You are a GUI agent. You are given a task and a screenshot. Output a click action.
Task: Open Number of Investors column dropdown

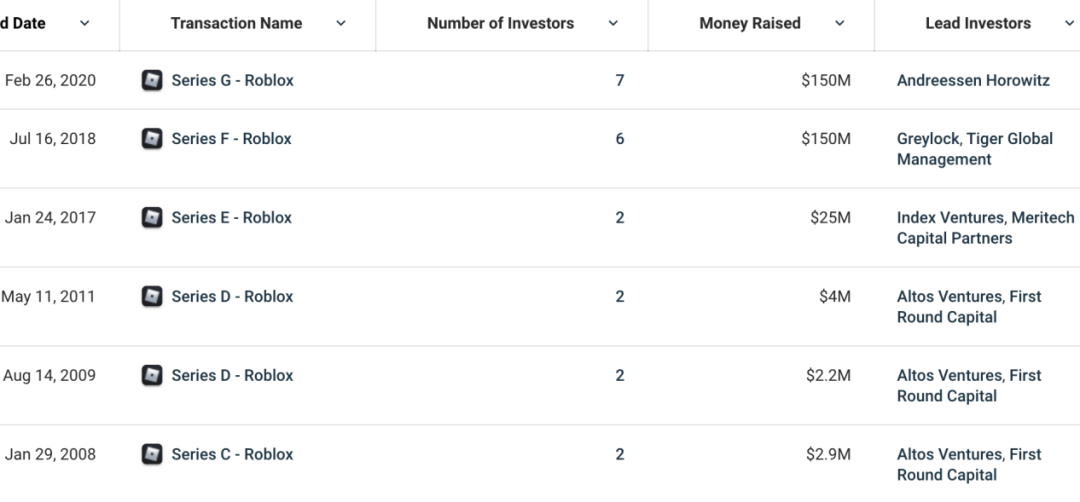(613, 24)
